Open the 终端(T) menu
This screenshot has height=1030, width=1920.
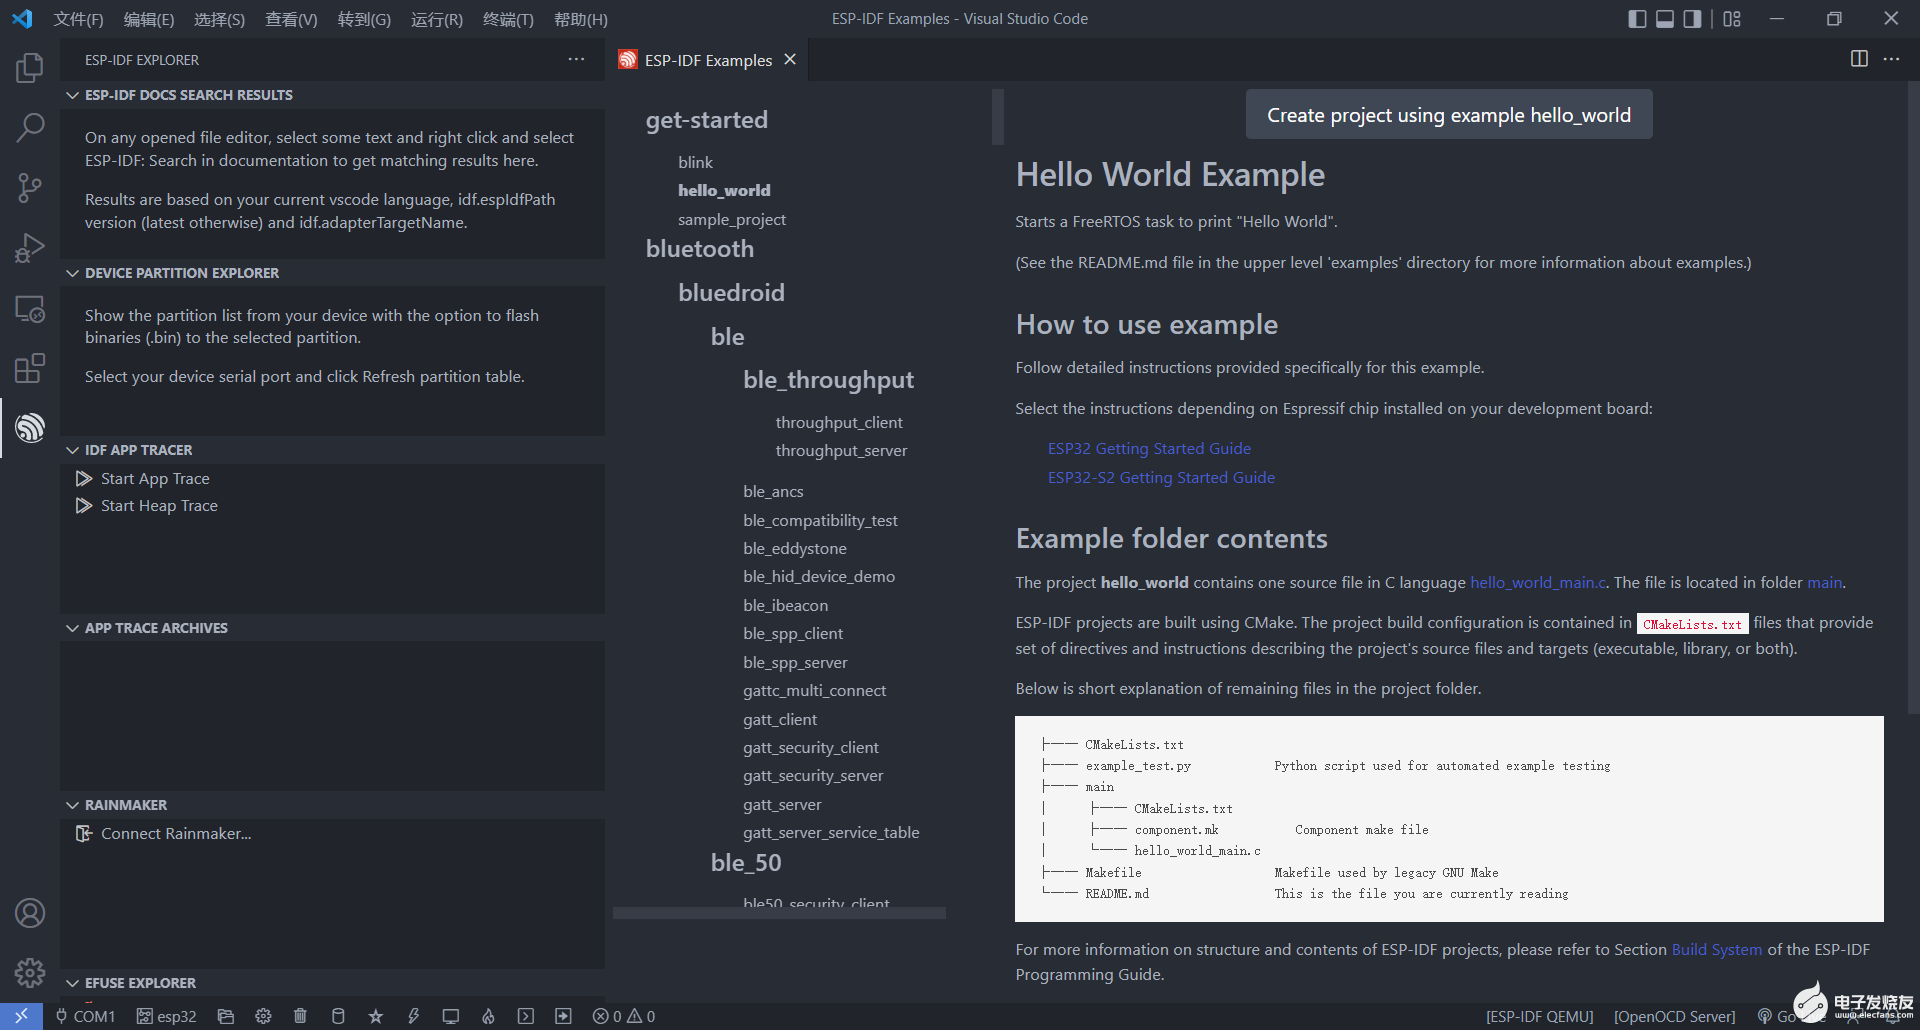tap(508, 19)
